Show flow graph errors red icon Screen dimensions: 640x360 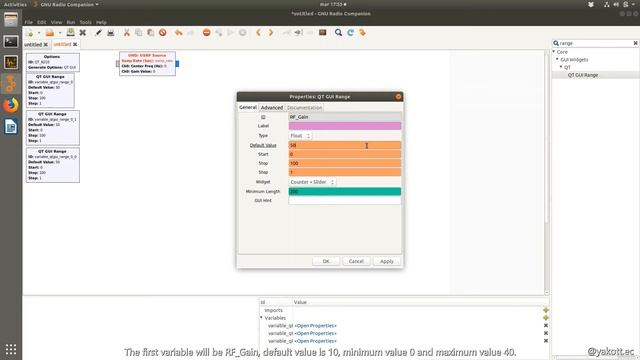pos(207,33)
